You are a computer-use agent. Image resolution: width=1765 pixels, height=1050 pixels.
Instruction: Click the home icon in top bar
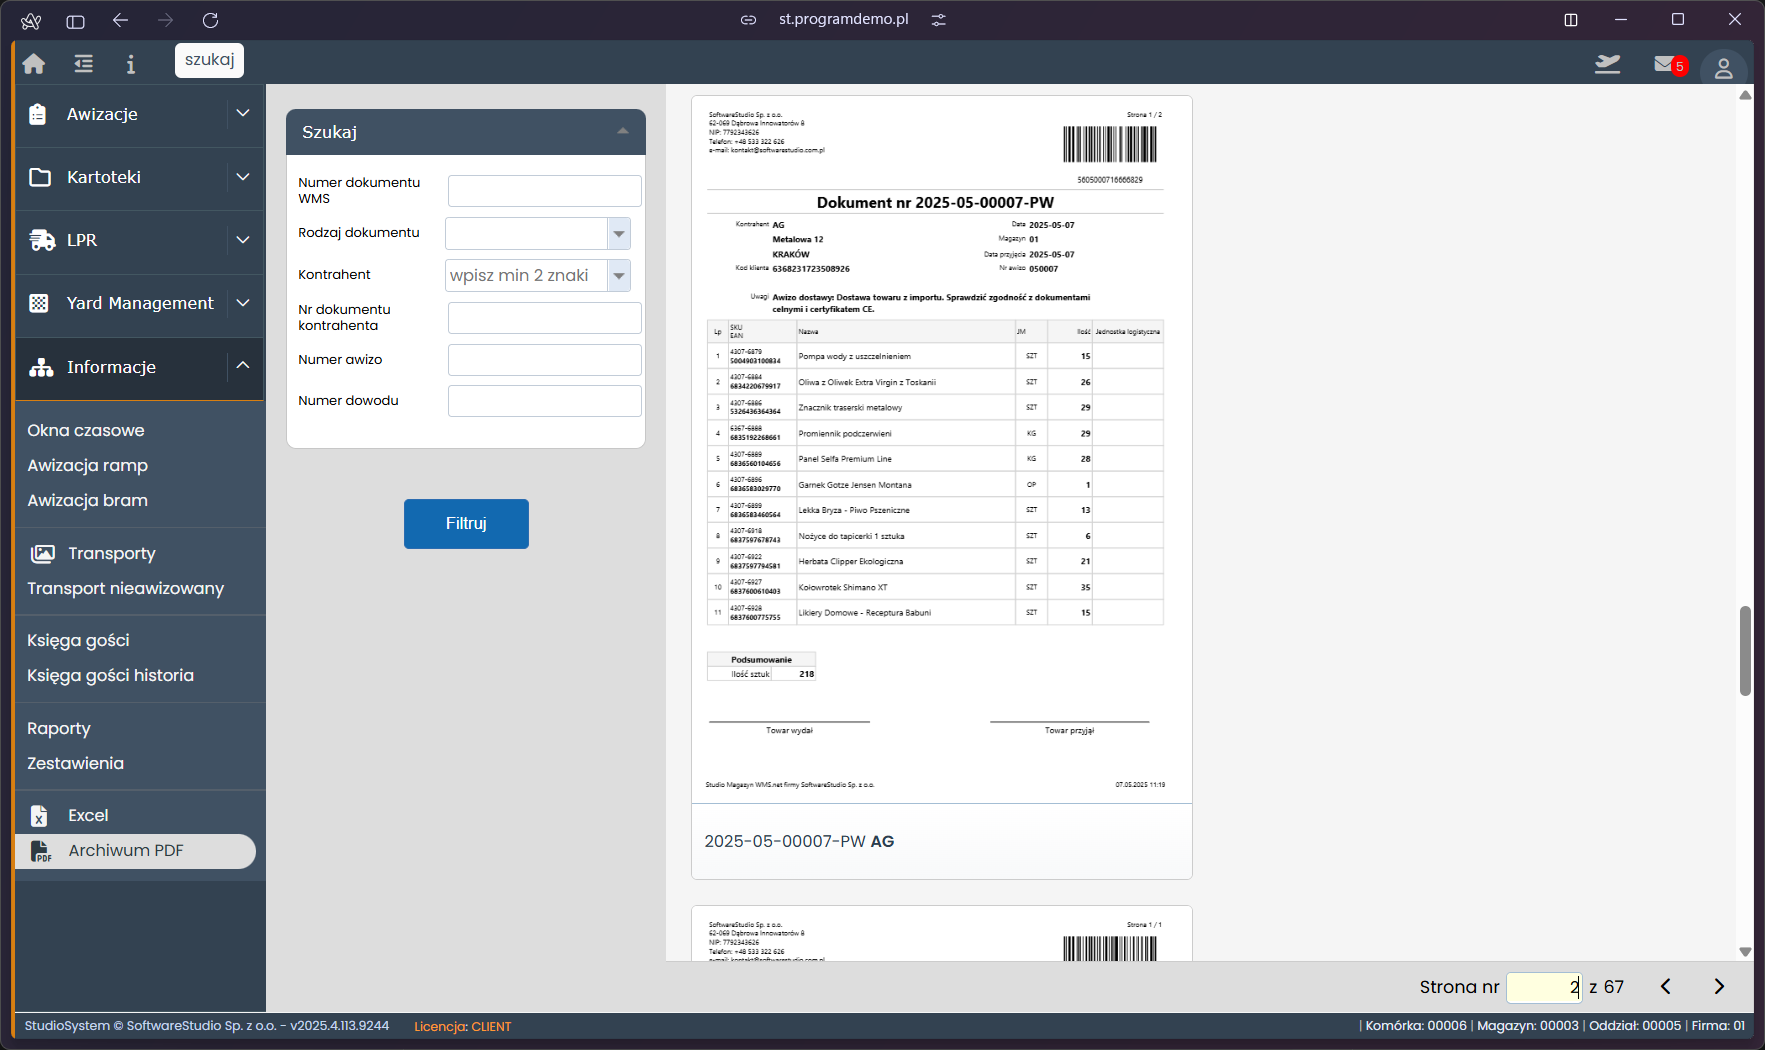tap(34, 64)
